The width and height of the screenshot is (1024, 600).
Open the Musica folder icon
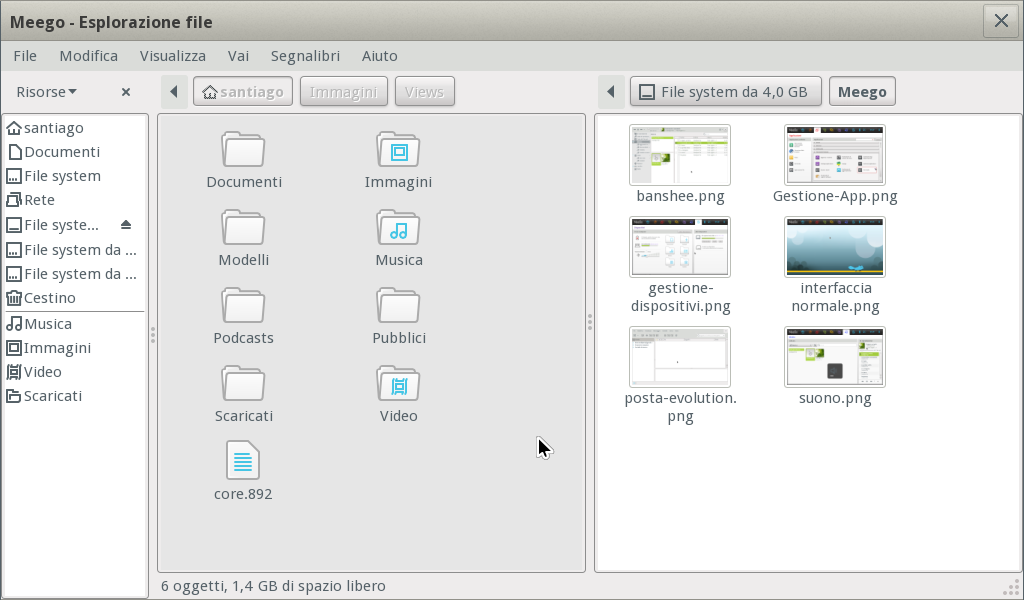coord(398,228)
